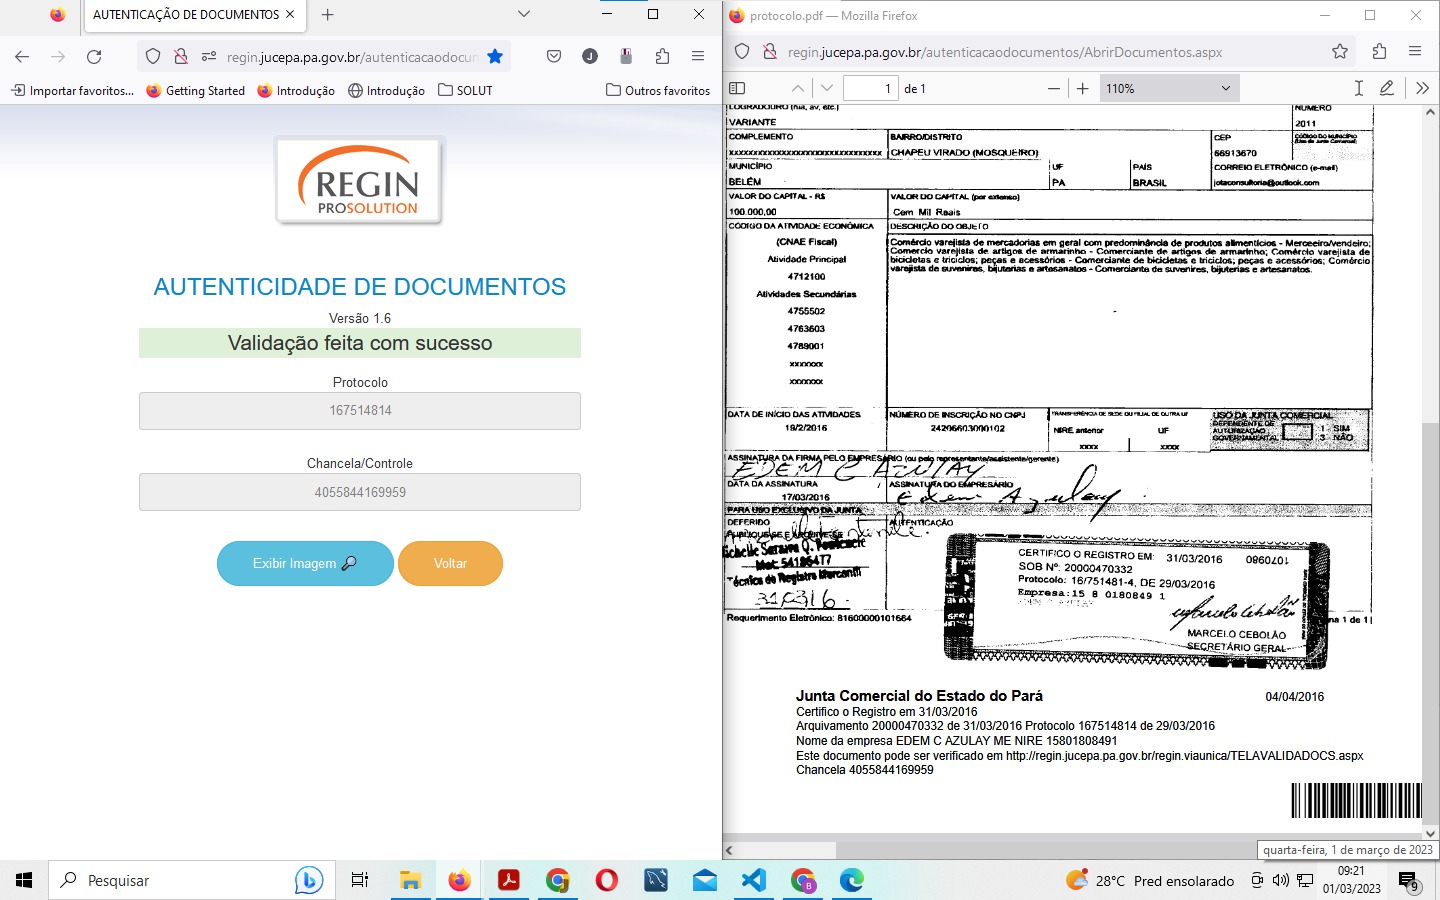Open Task View on the taskbar

click(x=360, y=880)
